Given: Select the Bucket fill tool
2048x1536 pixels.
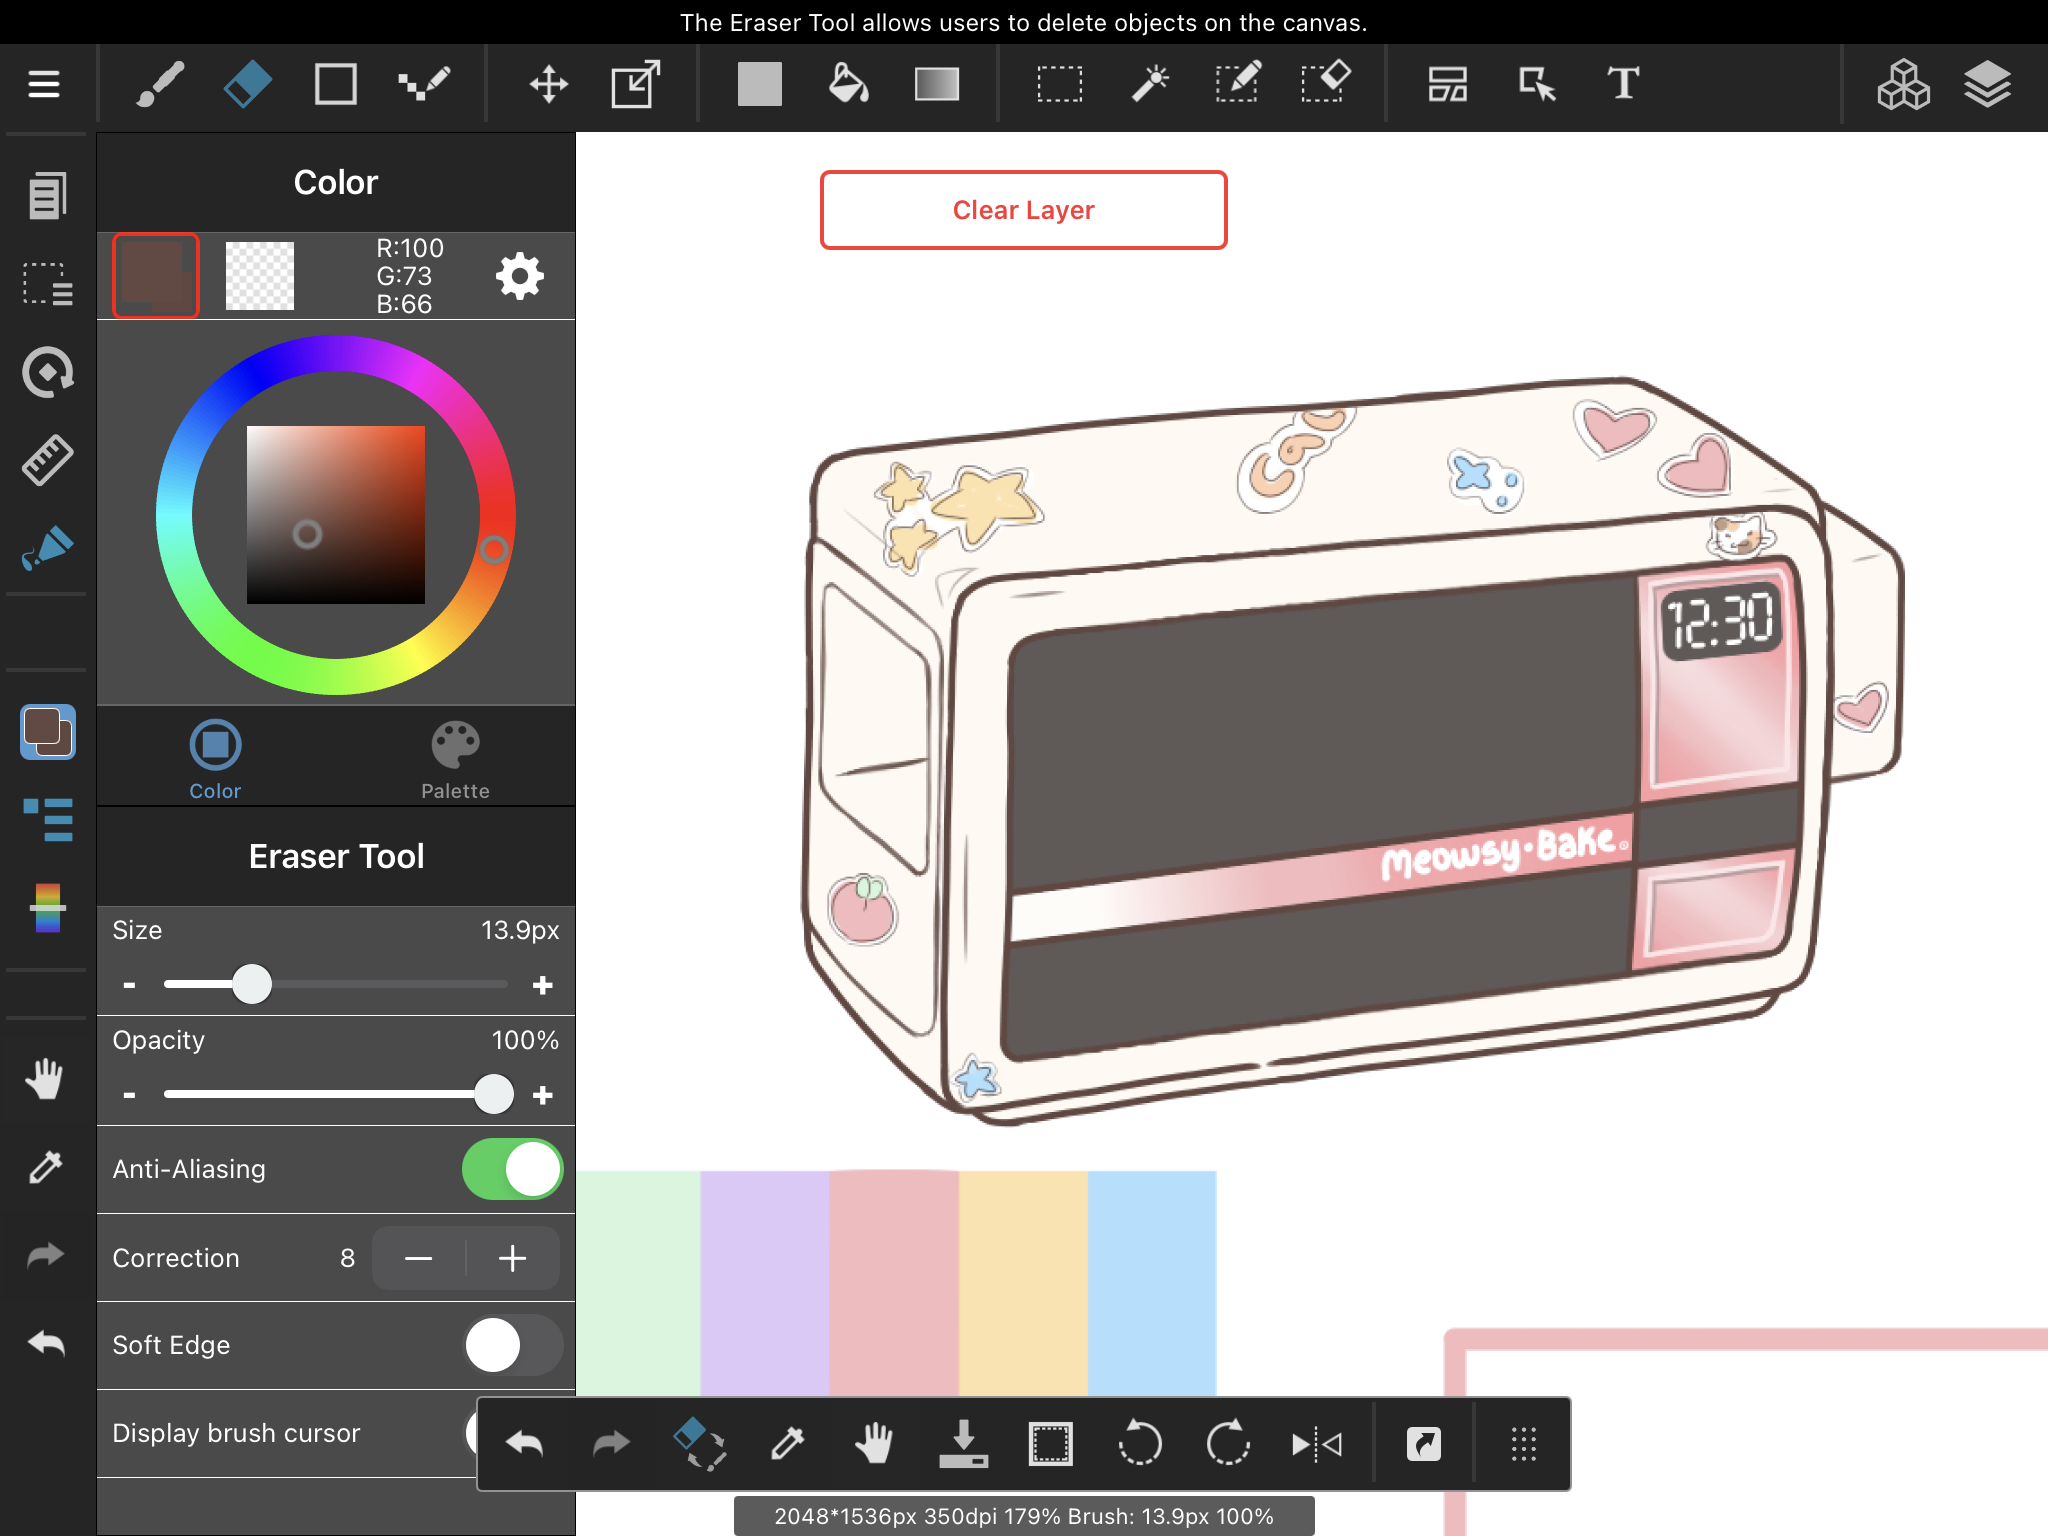Looking at the screenshot, I should click(x=848, y=84).
